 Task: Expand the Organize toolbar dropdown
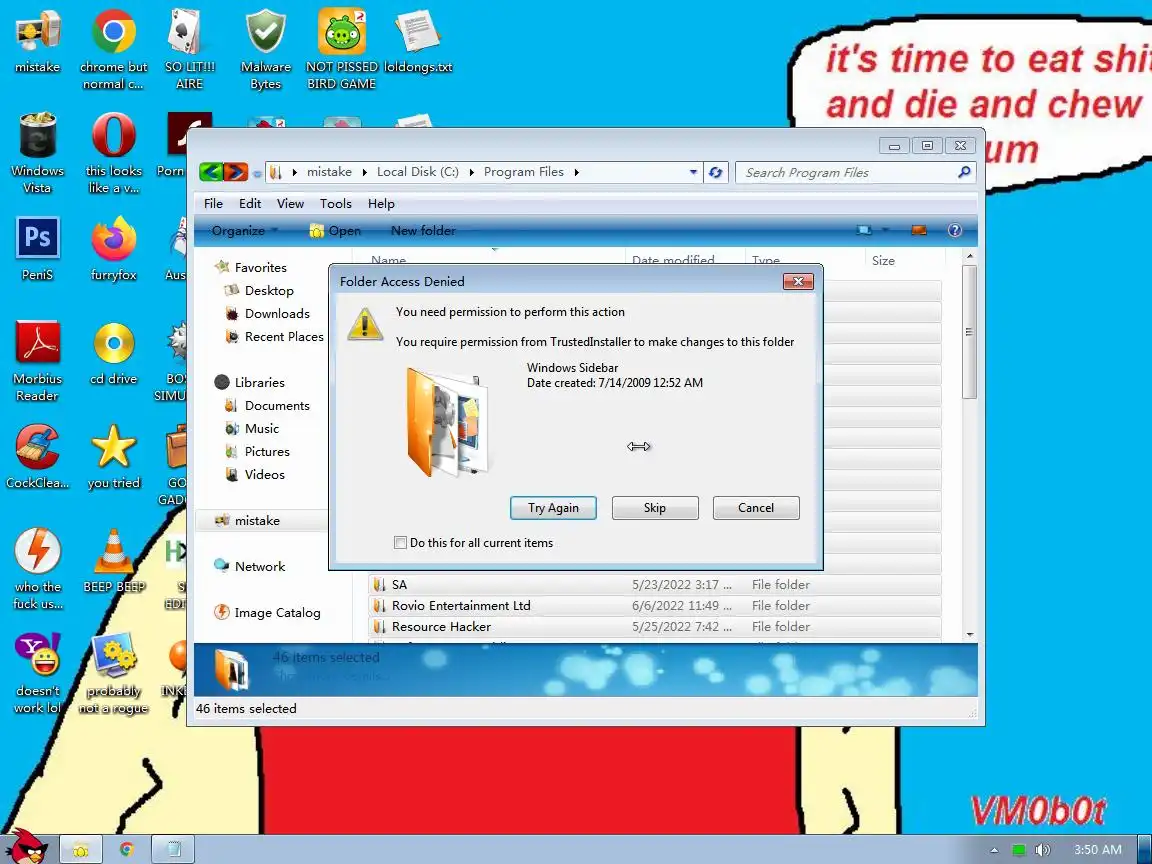click(245, 231)
